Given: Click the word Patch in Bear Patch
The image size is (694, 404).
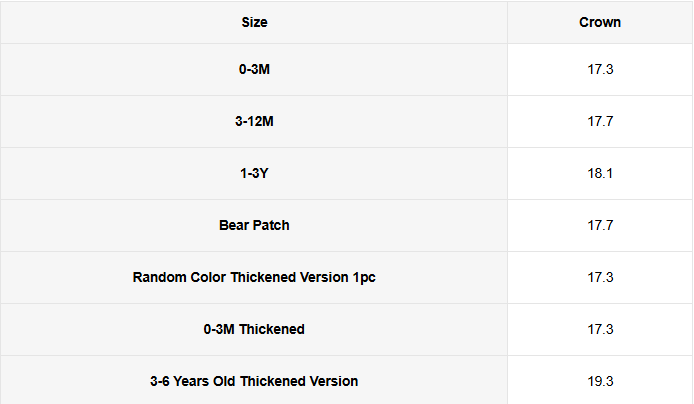Looking at the screenshot, I should pyautogui.click(x=271, y=225).
